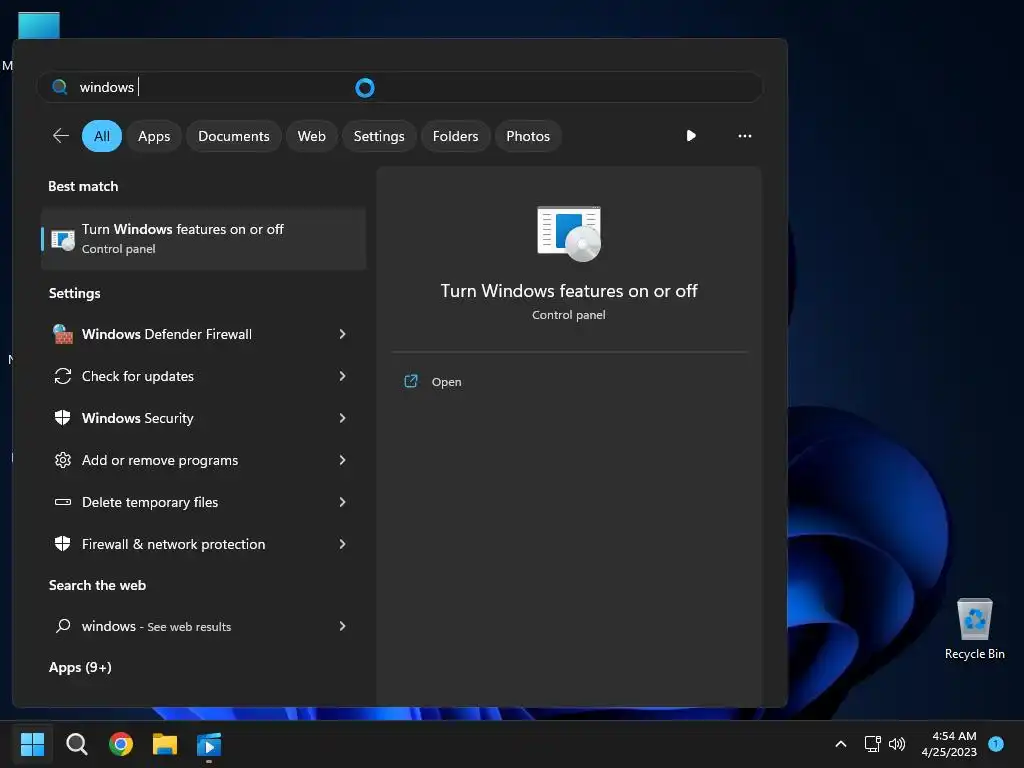Expand Delete temporary files chevron

point(342,502)
